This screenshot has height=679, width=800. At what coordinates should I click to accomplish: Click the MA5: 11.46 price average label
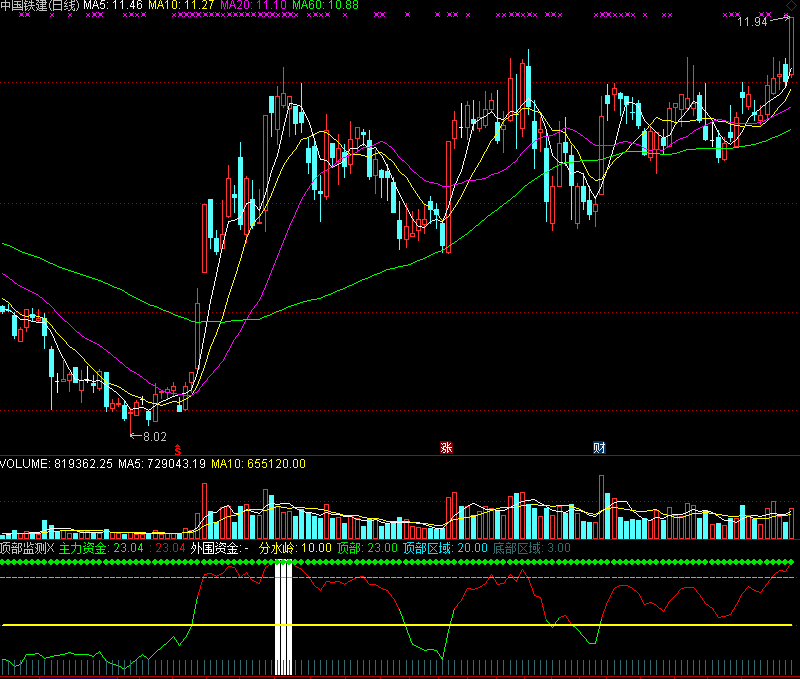(113, 5)
